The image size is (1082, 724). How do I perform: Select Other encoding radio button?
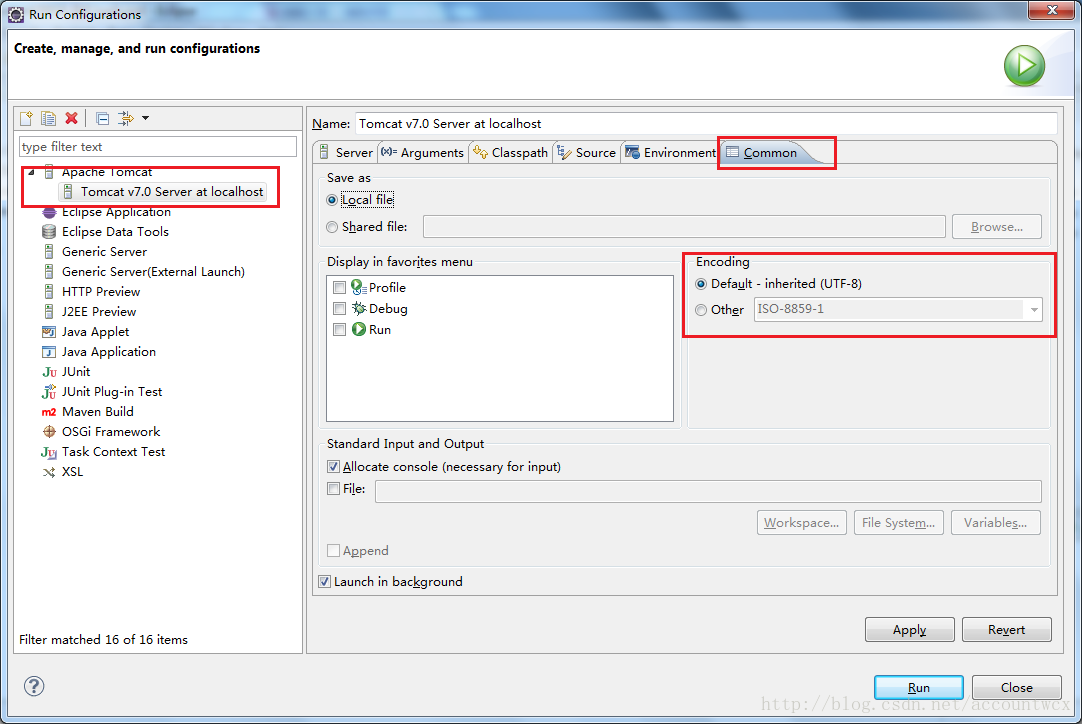[x=701, y=311]
